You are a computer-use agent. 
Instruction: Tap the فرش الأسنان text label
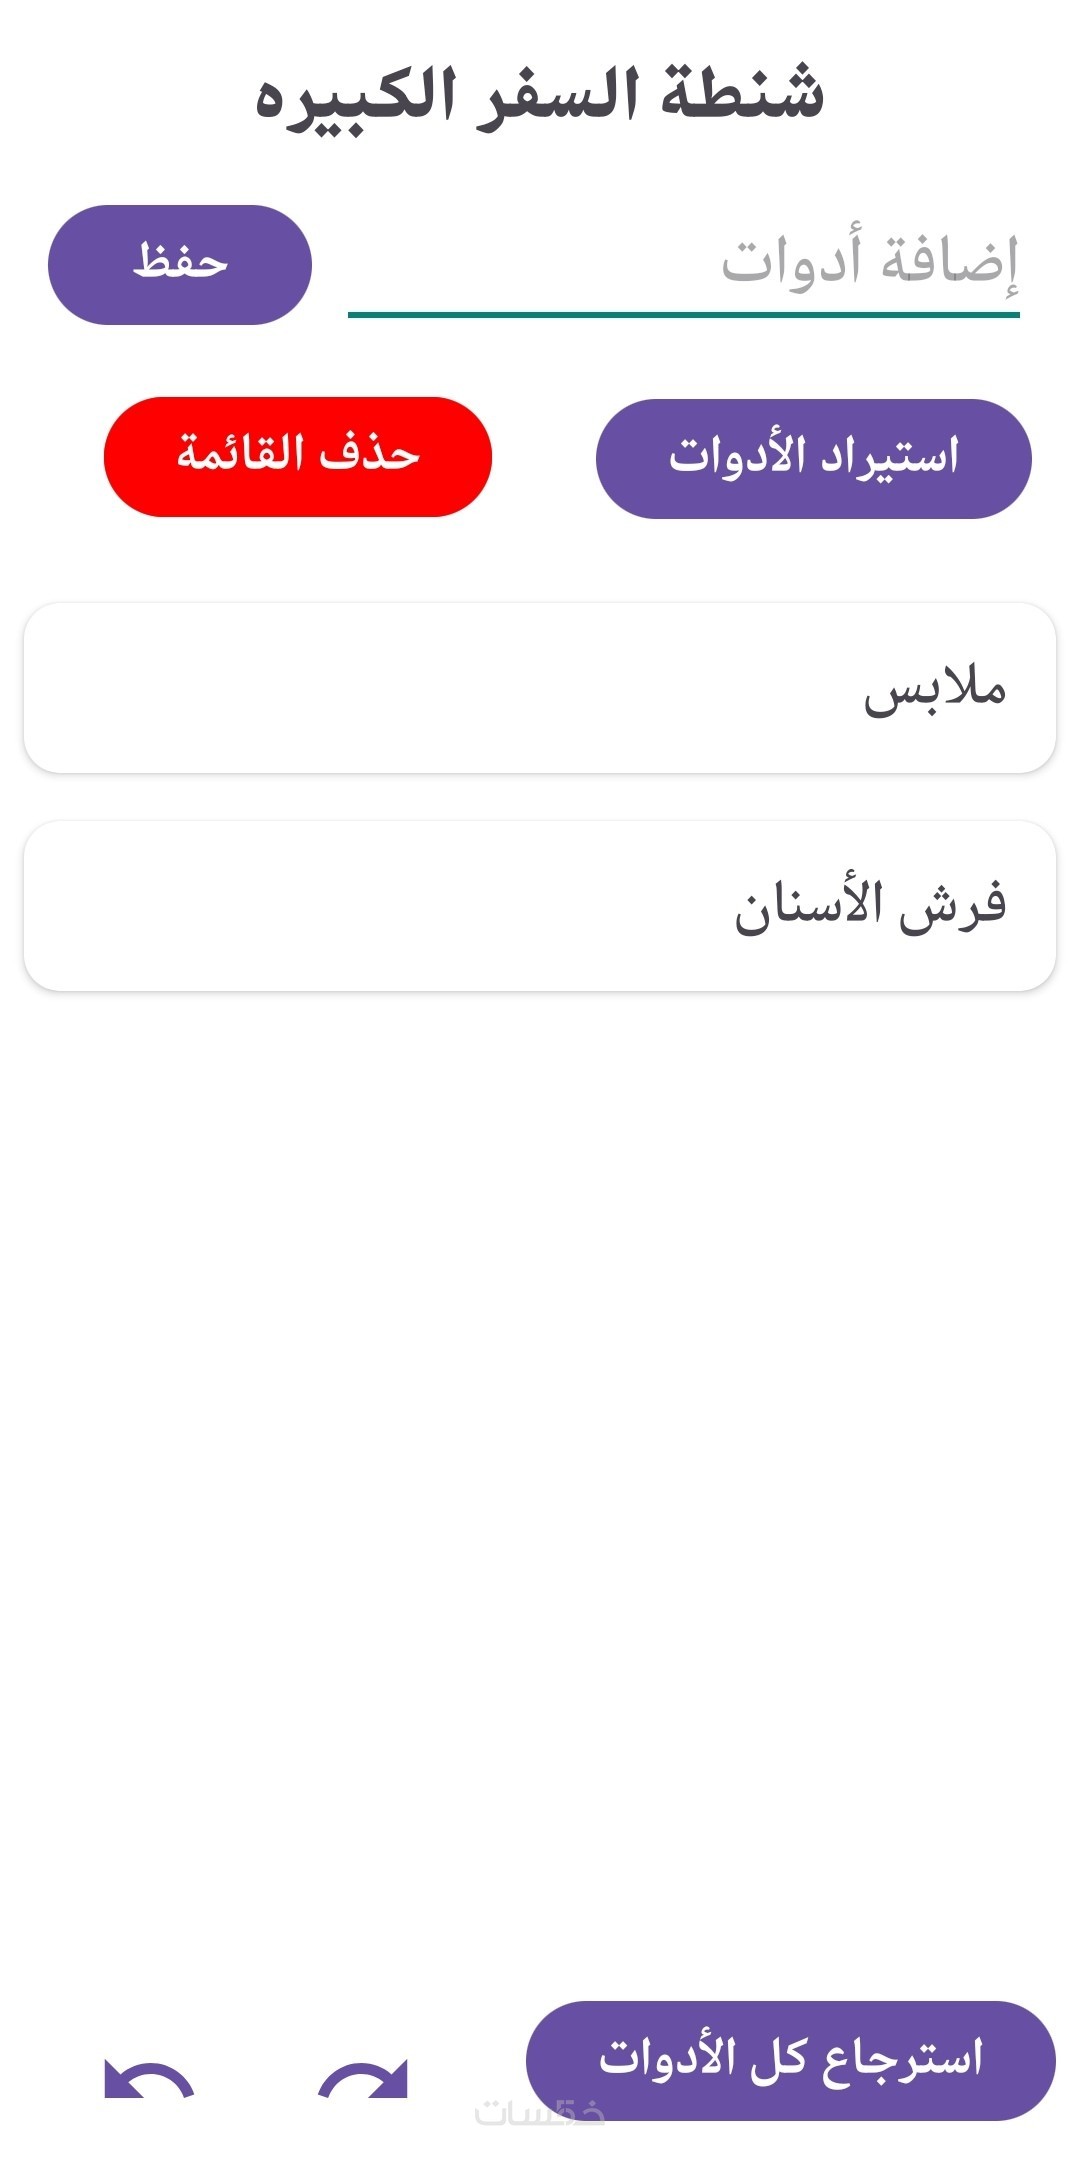(x=870, y=906)
